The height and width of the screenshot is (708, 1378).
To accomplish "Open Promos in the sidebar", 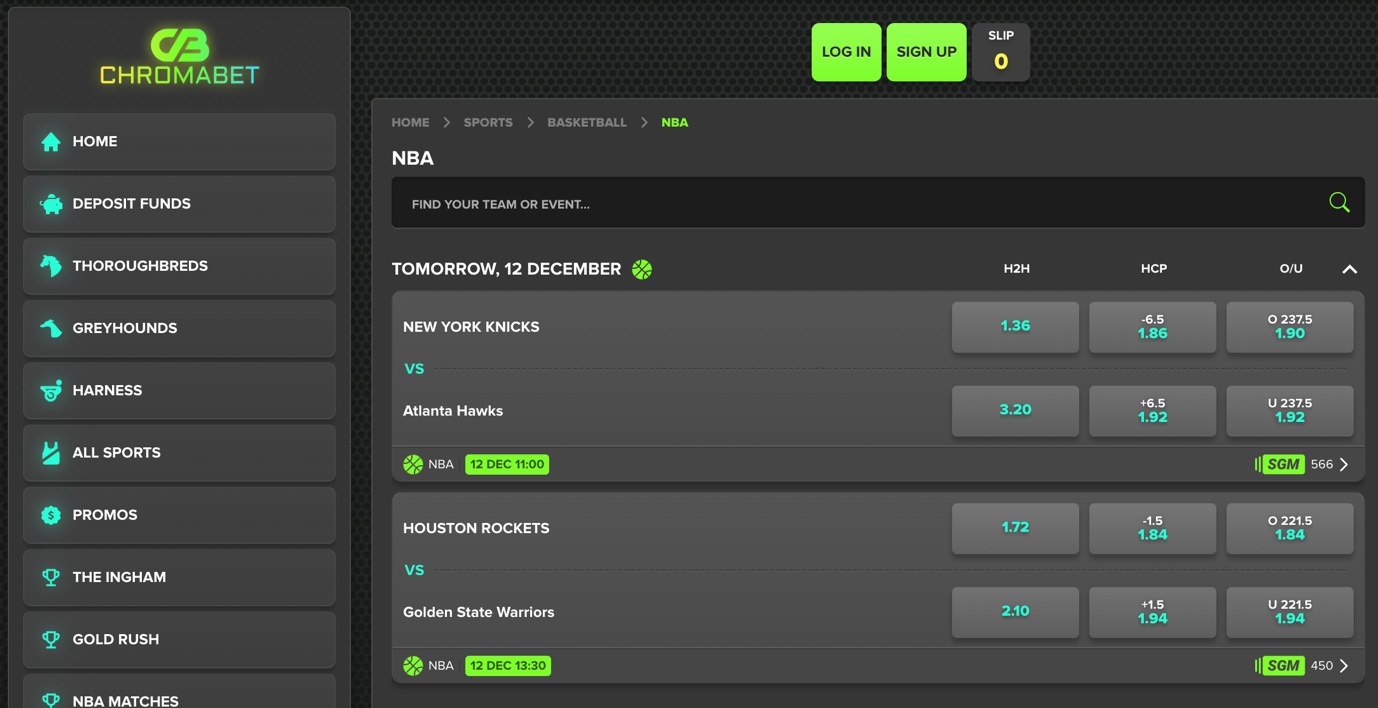I will [179, 515].
